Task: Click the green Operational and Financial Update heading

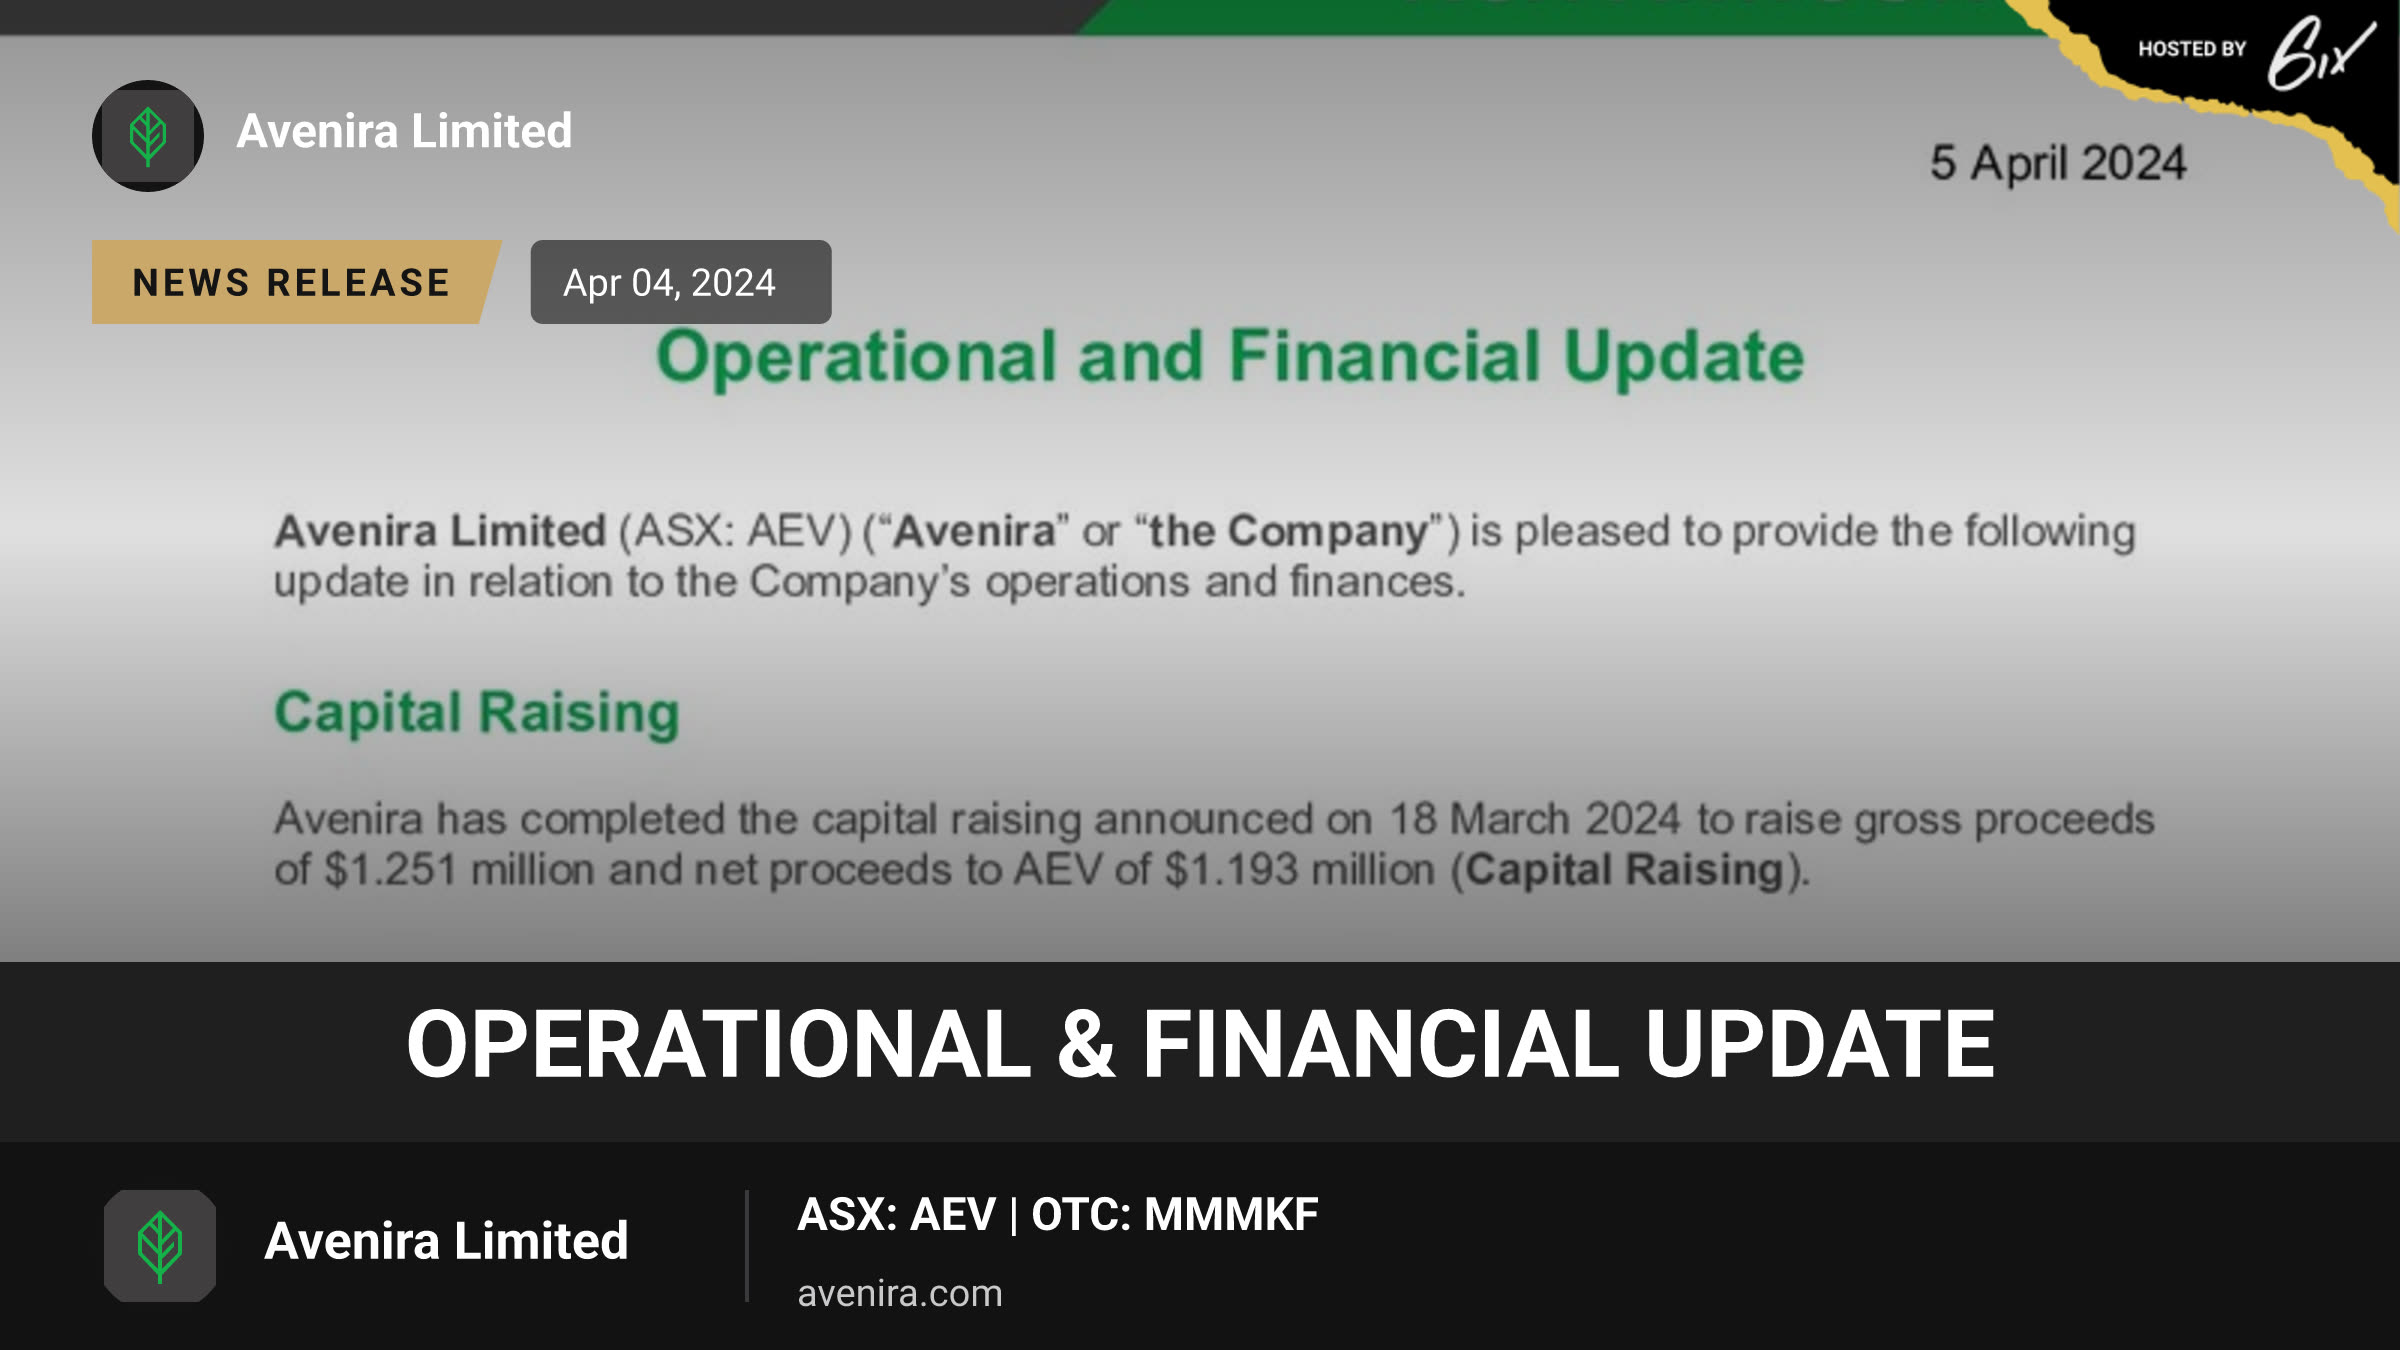Action: pos(1230,358)
